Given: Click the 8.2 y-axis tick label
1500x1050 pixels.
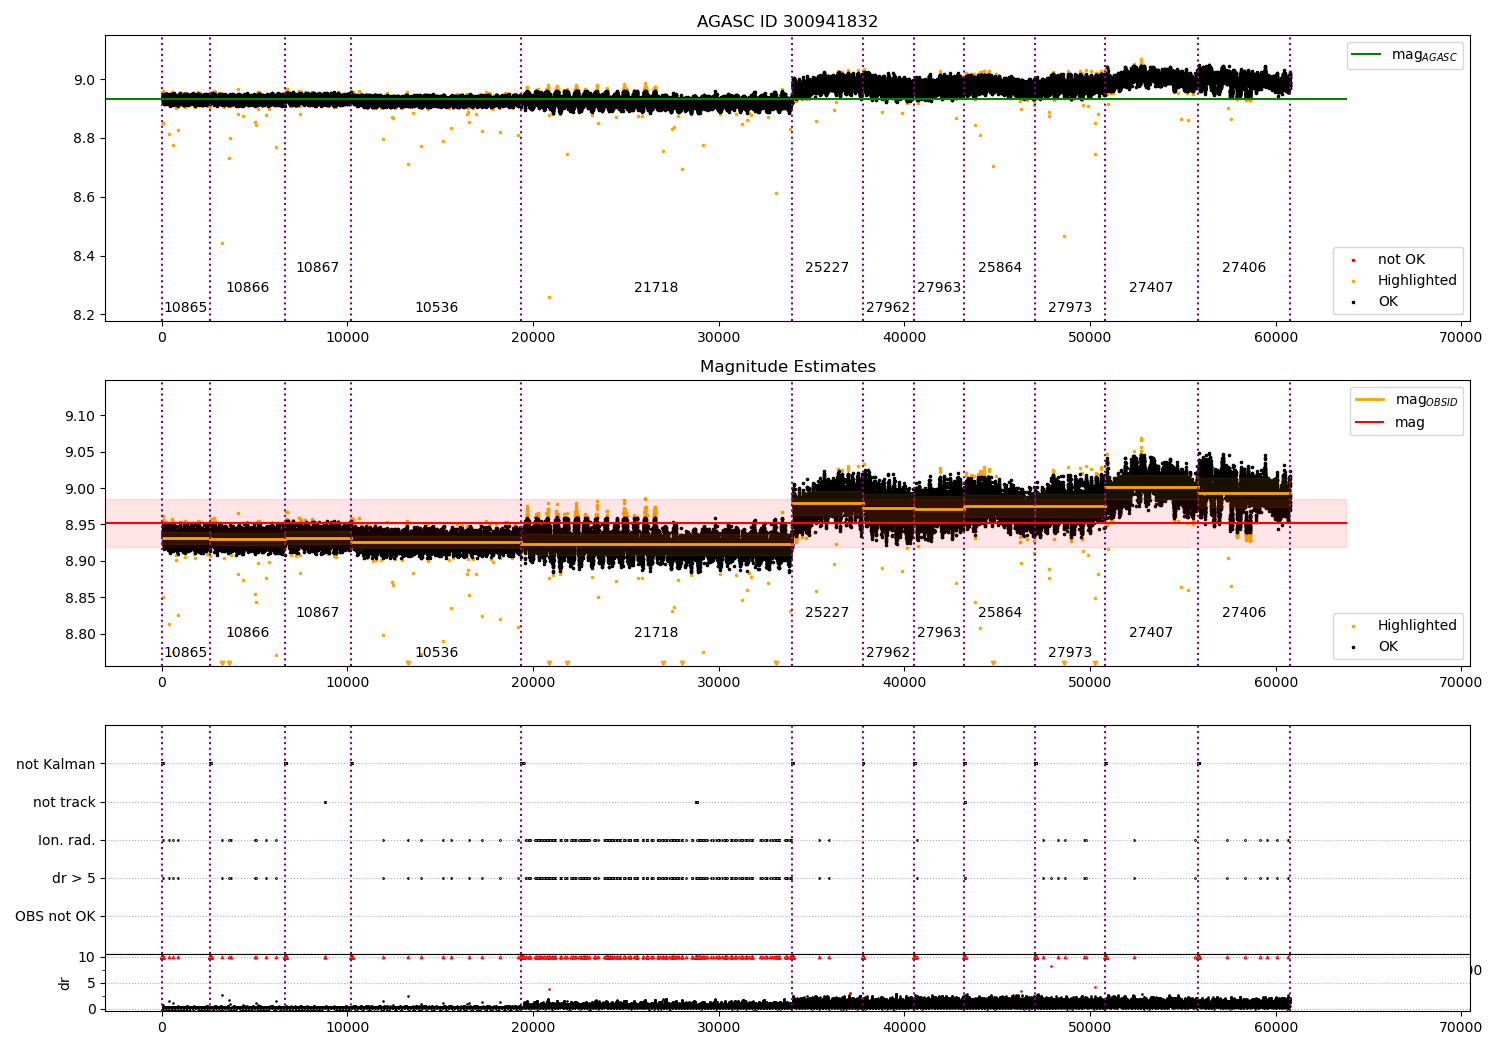Looking at the screenshot, I should [84, 316].
